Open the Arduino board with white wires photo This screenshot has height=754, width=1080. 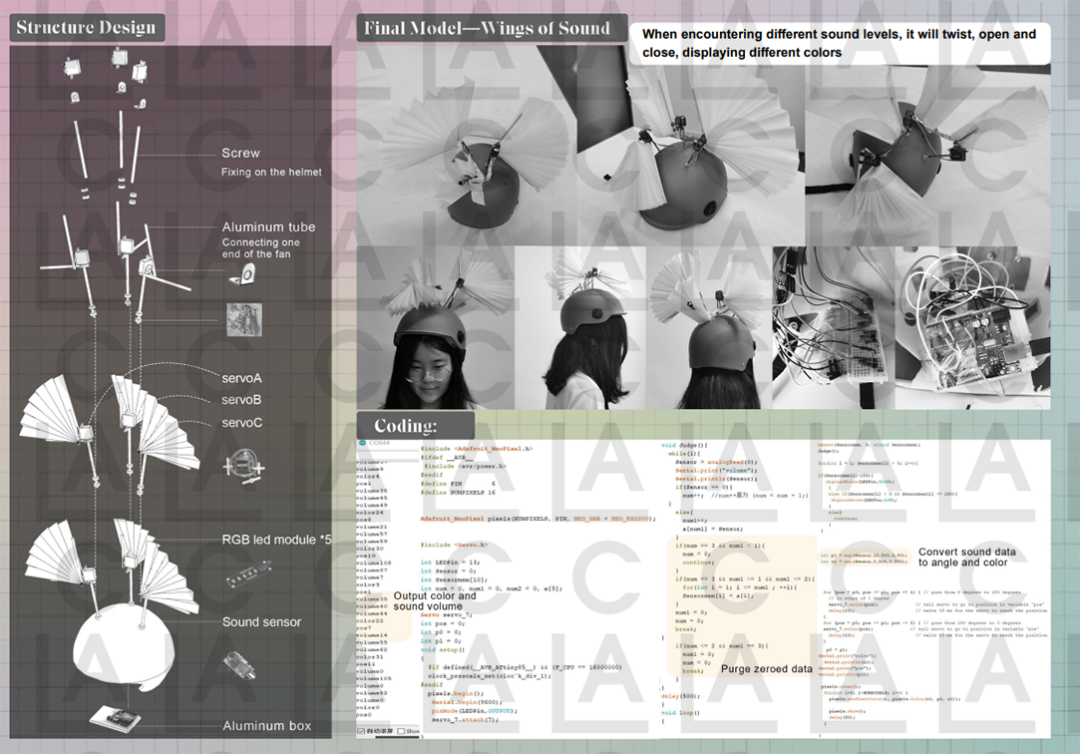973,328
